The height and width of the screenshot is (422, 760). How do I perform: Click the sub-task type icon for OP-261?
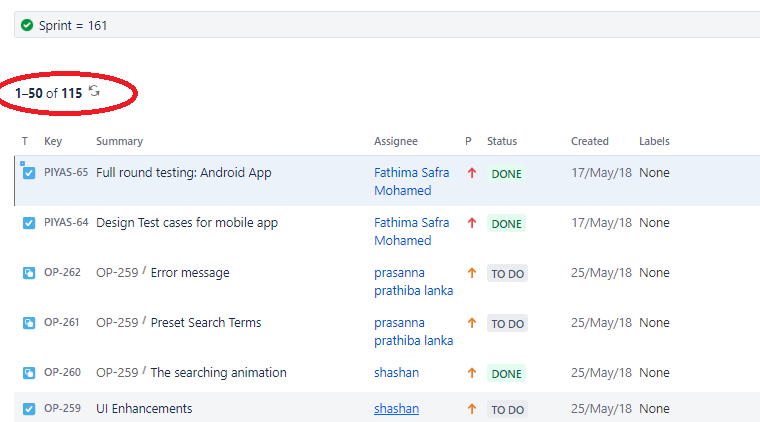click(x=29, y=323)
